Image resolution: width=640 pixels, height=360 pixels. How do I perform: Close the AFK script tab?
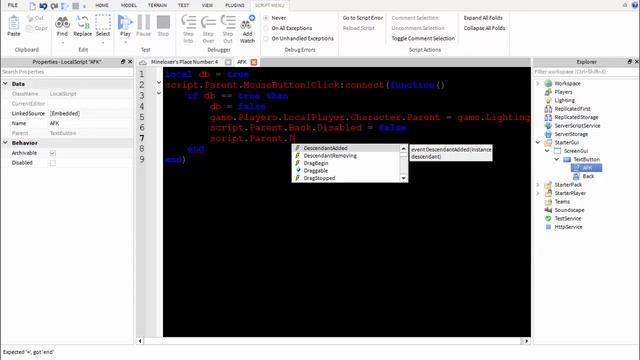click(254, 62)
